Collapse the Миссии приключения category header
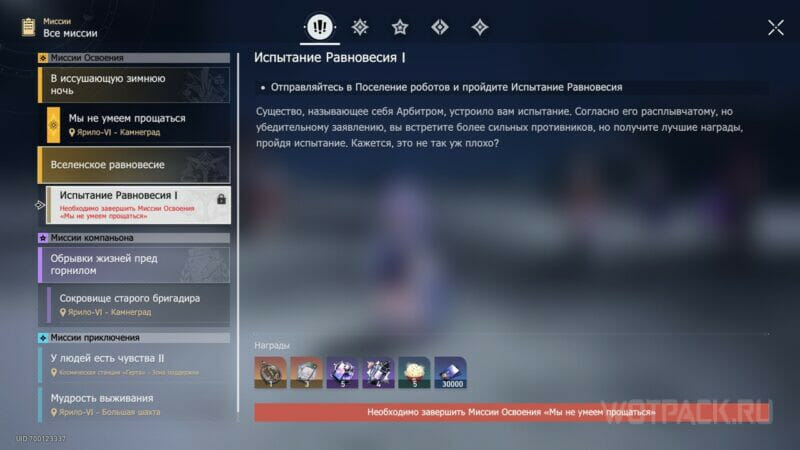The height and width of the screenshot is (450, 800). pos(134,338)
